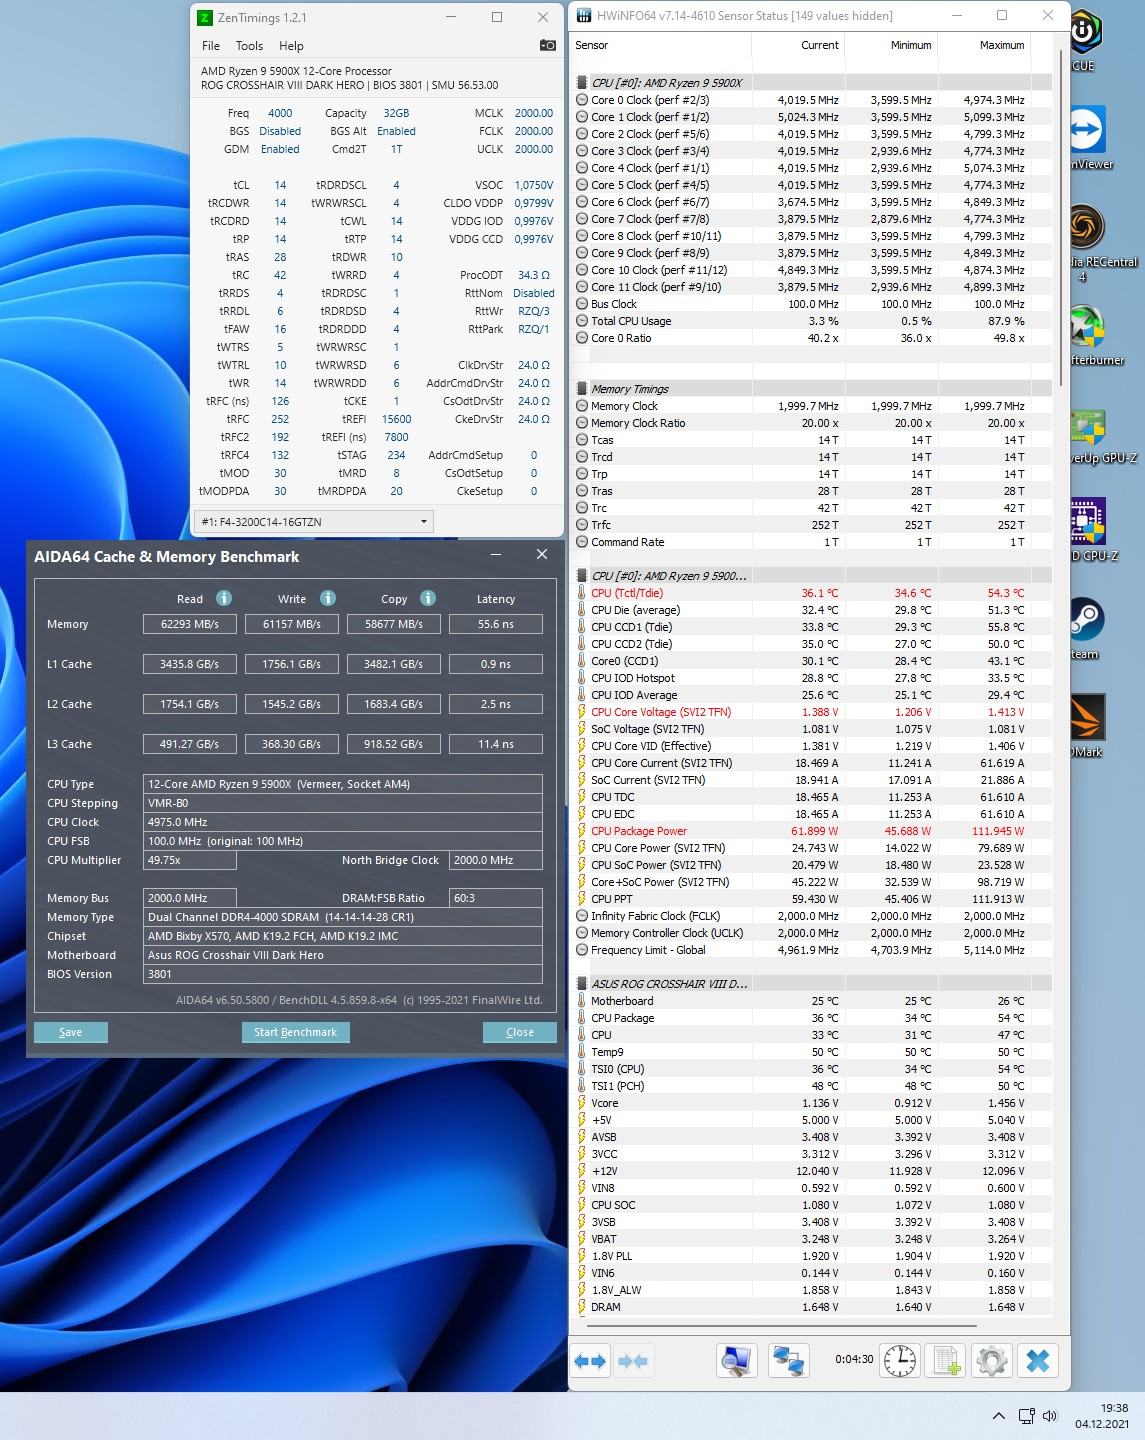Click the HWiNFO clock reset icon
Image resolution: width=1145 pixels, height=1440 pixels.
pos(900,1361)
